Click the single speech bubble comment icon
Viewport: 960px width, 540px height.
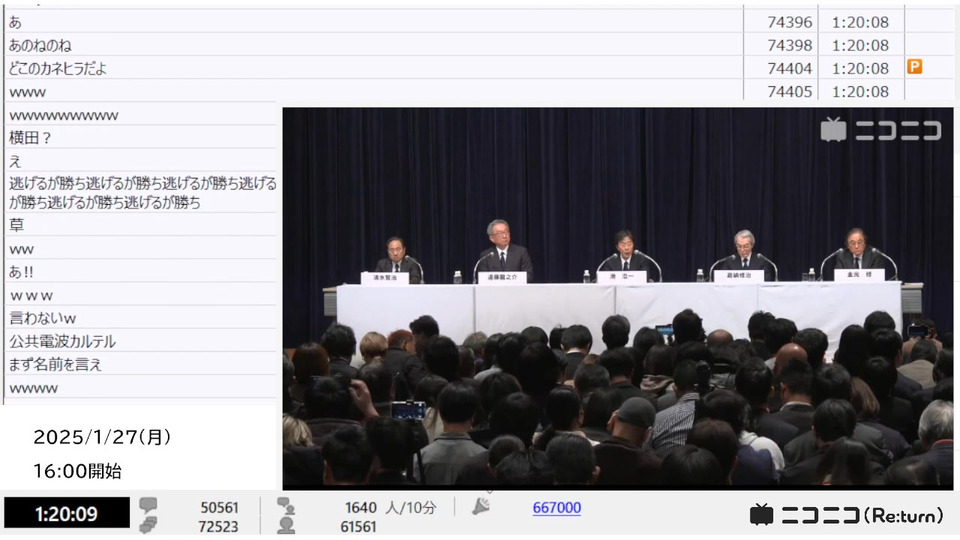[148, 505]
